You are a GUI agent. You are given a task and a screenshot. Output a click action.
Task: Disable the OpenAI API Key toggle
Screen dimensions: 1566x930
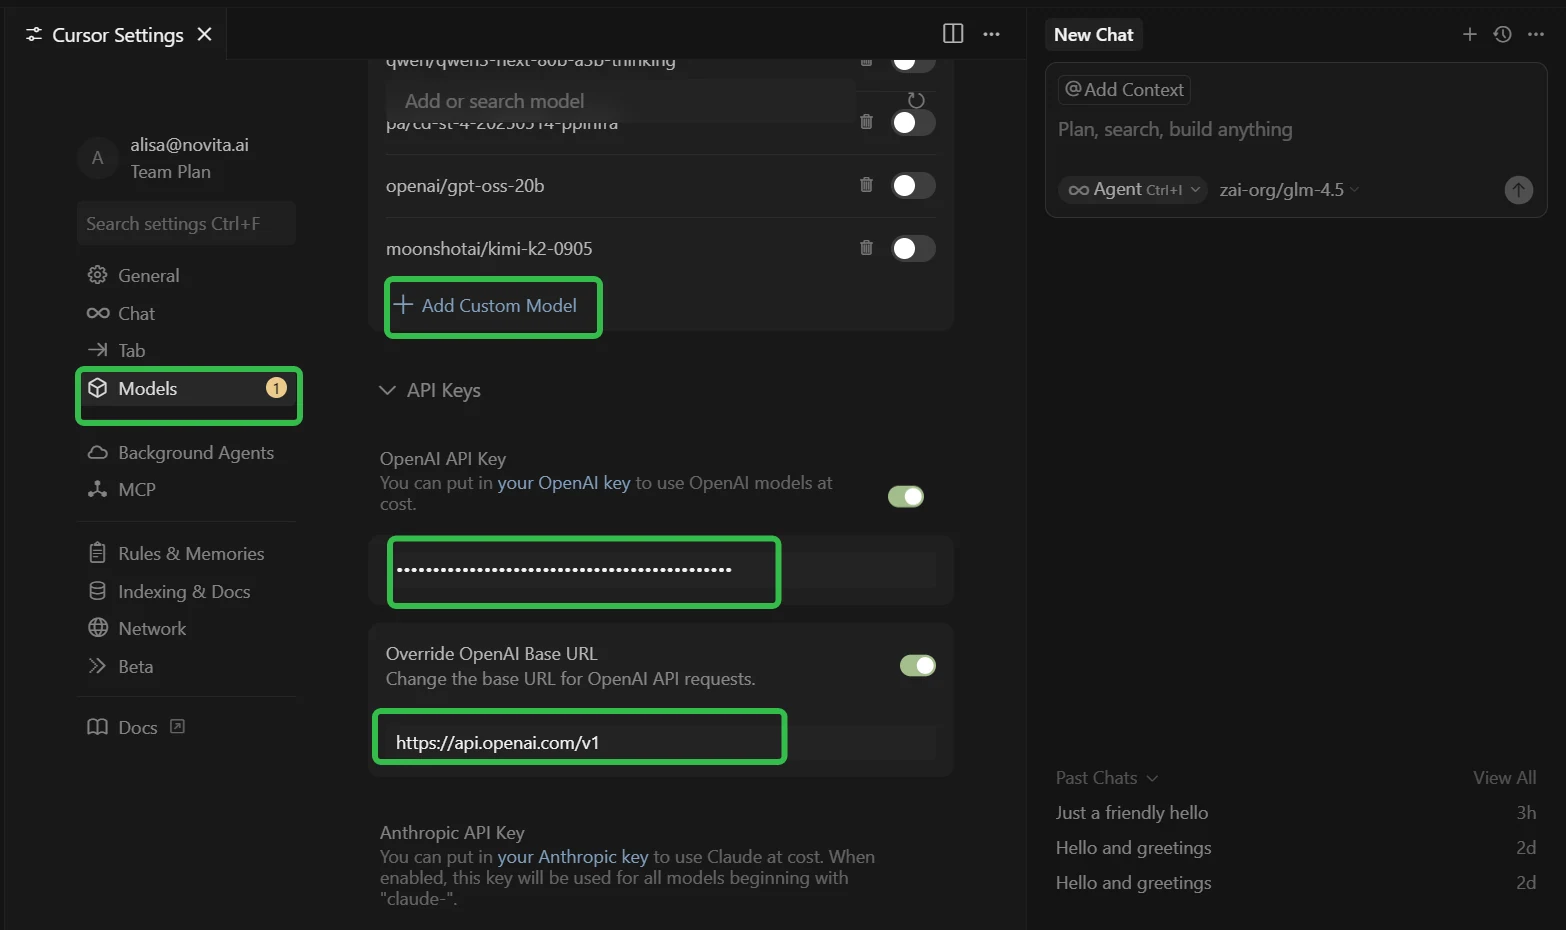point(906,496)
